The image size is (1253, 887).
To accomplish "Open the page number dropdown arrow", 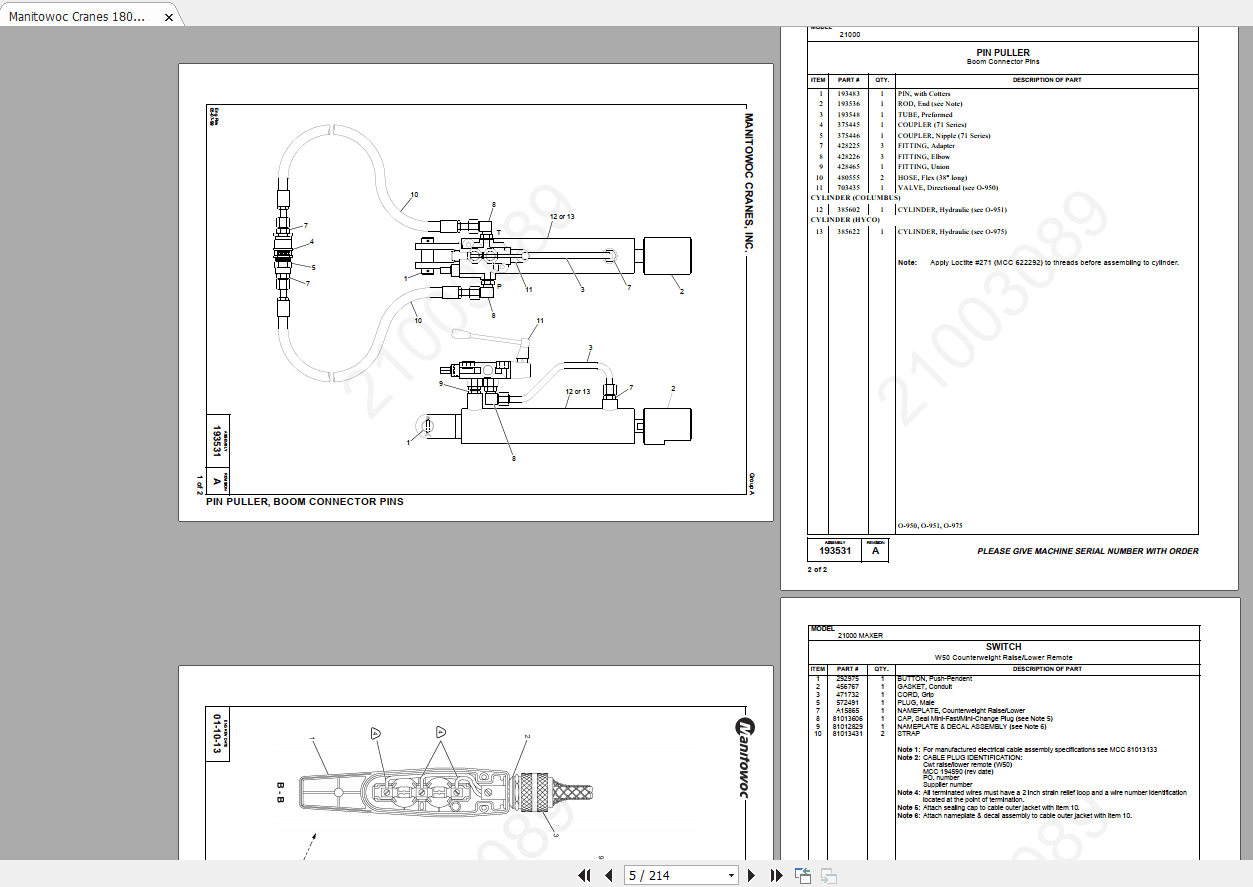I will [731, 876].
